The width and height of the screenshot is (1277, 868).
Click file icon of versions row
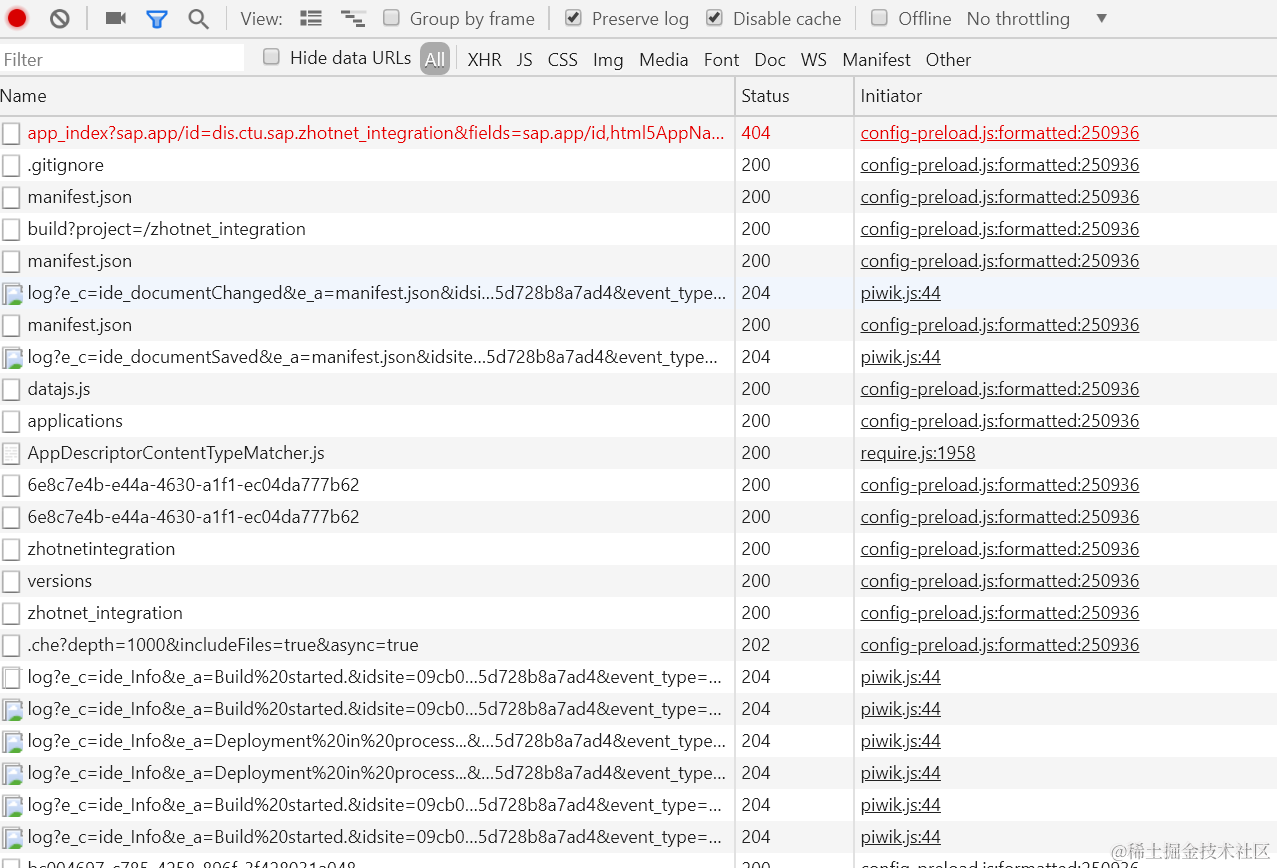[11, 581]
